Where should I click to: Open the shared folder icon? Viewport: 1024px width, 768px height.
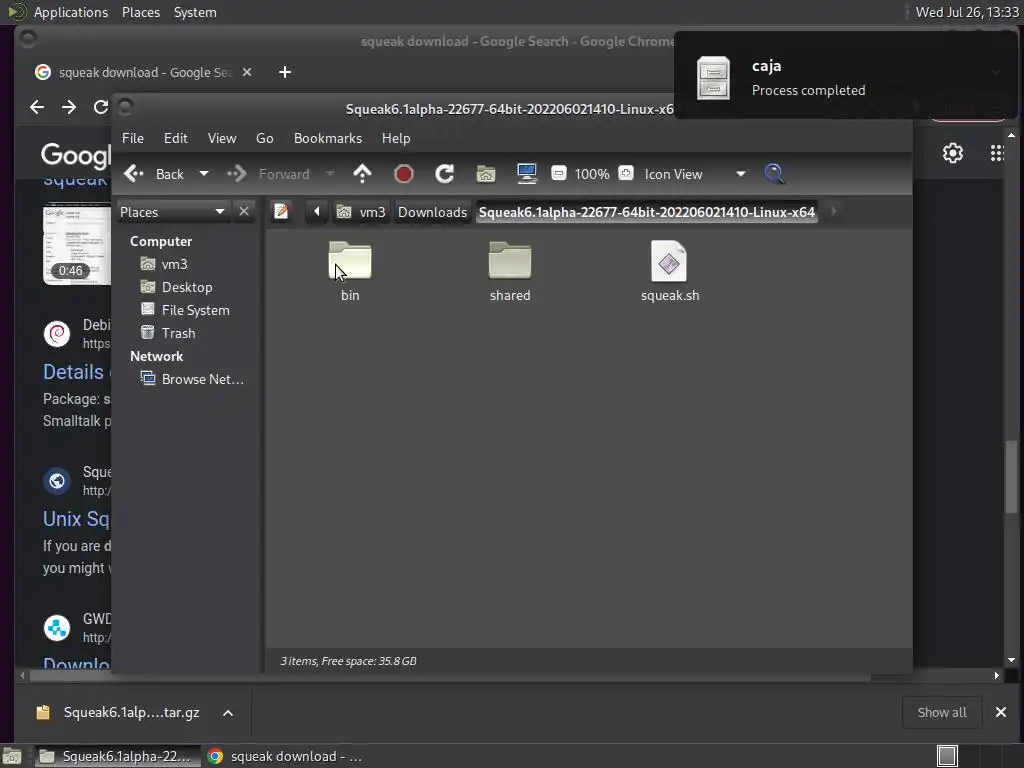[x=510, y=261]
